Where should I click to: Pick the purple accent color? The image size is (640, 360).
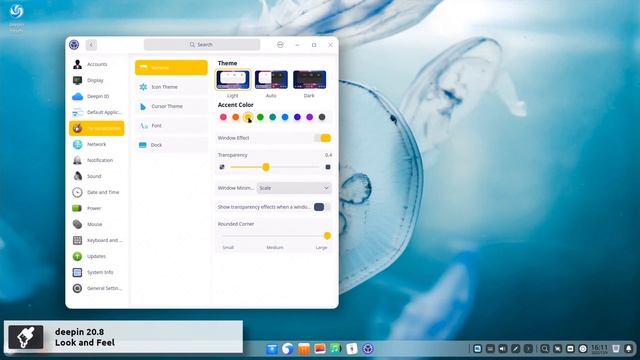[x=310, y=117]
